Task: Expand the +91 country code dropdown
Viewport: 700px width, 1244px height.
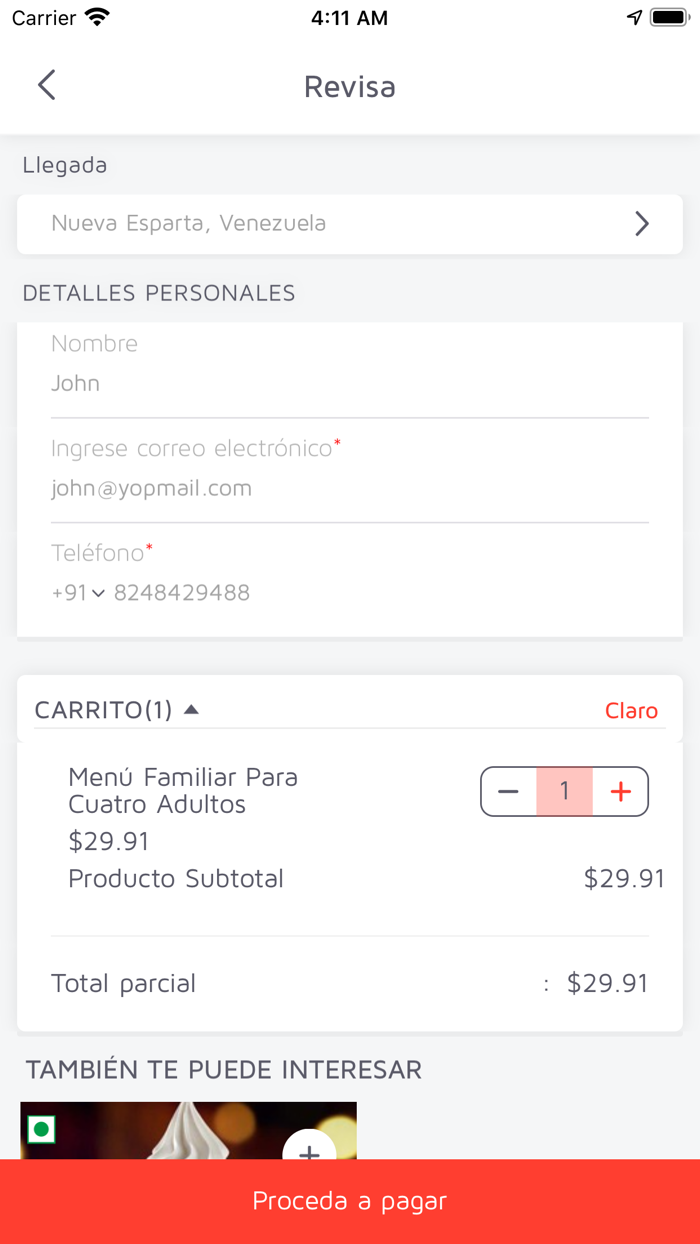Action: coord(78,593)
